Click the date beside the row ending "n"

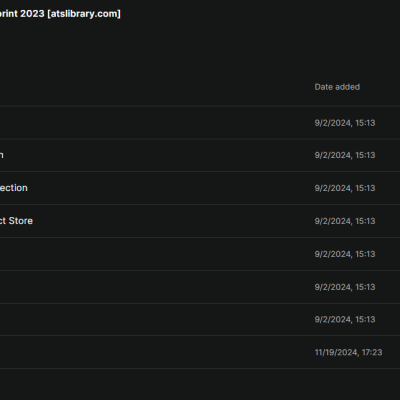point(345,155)
